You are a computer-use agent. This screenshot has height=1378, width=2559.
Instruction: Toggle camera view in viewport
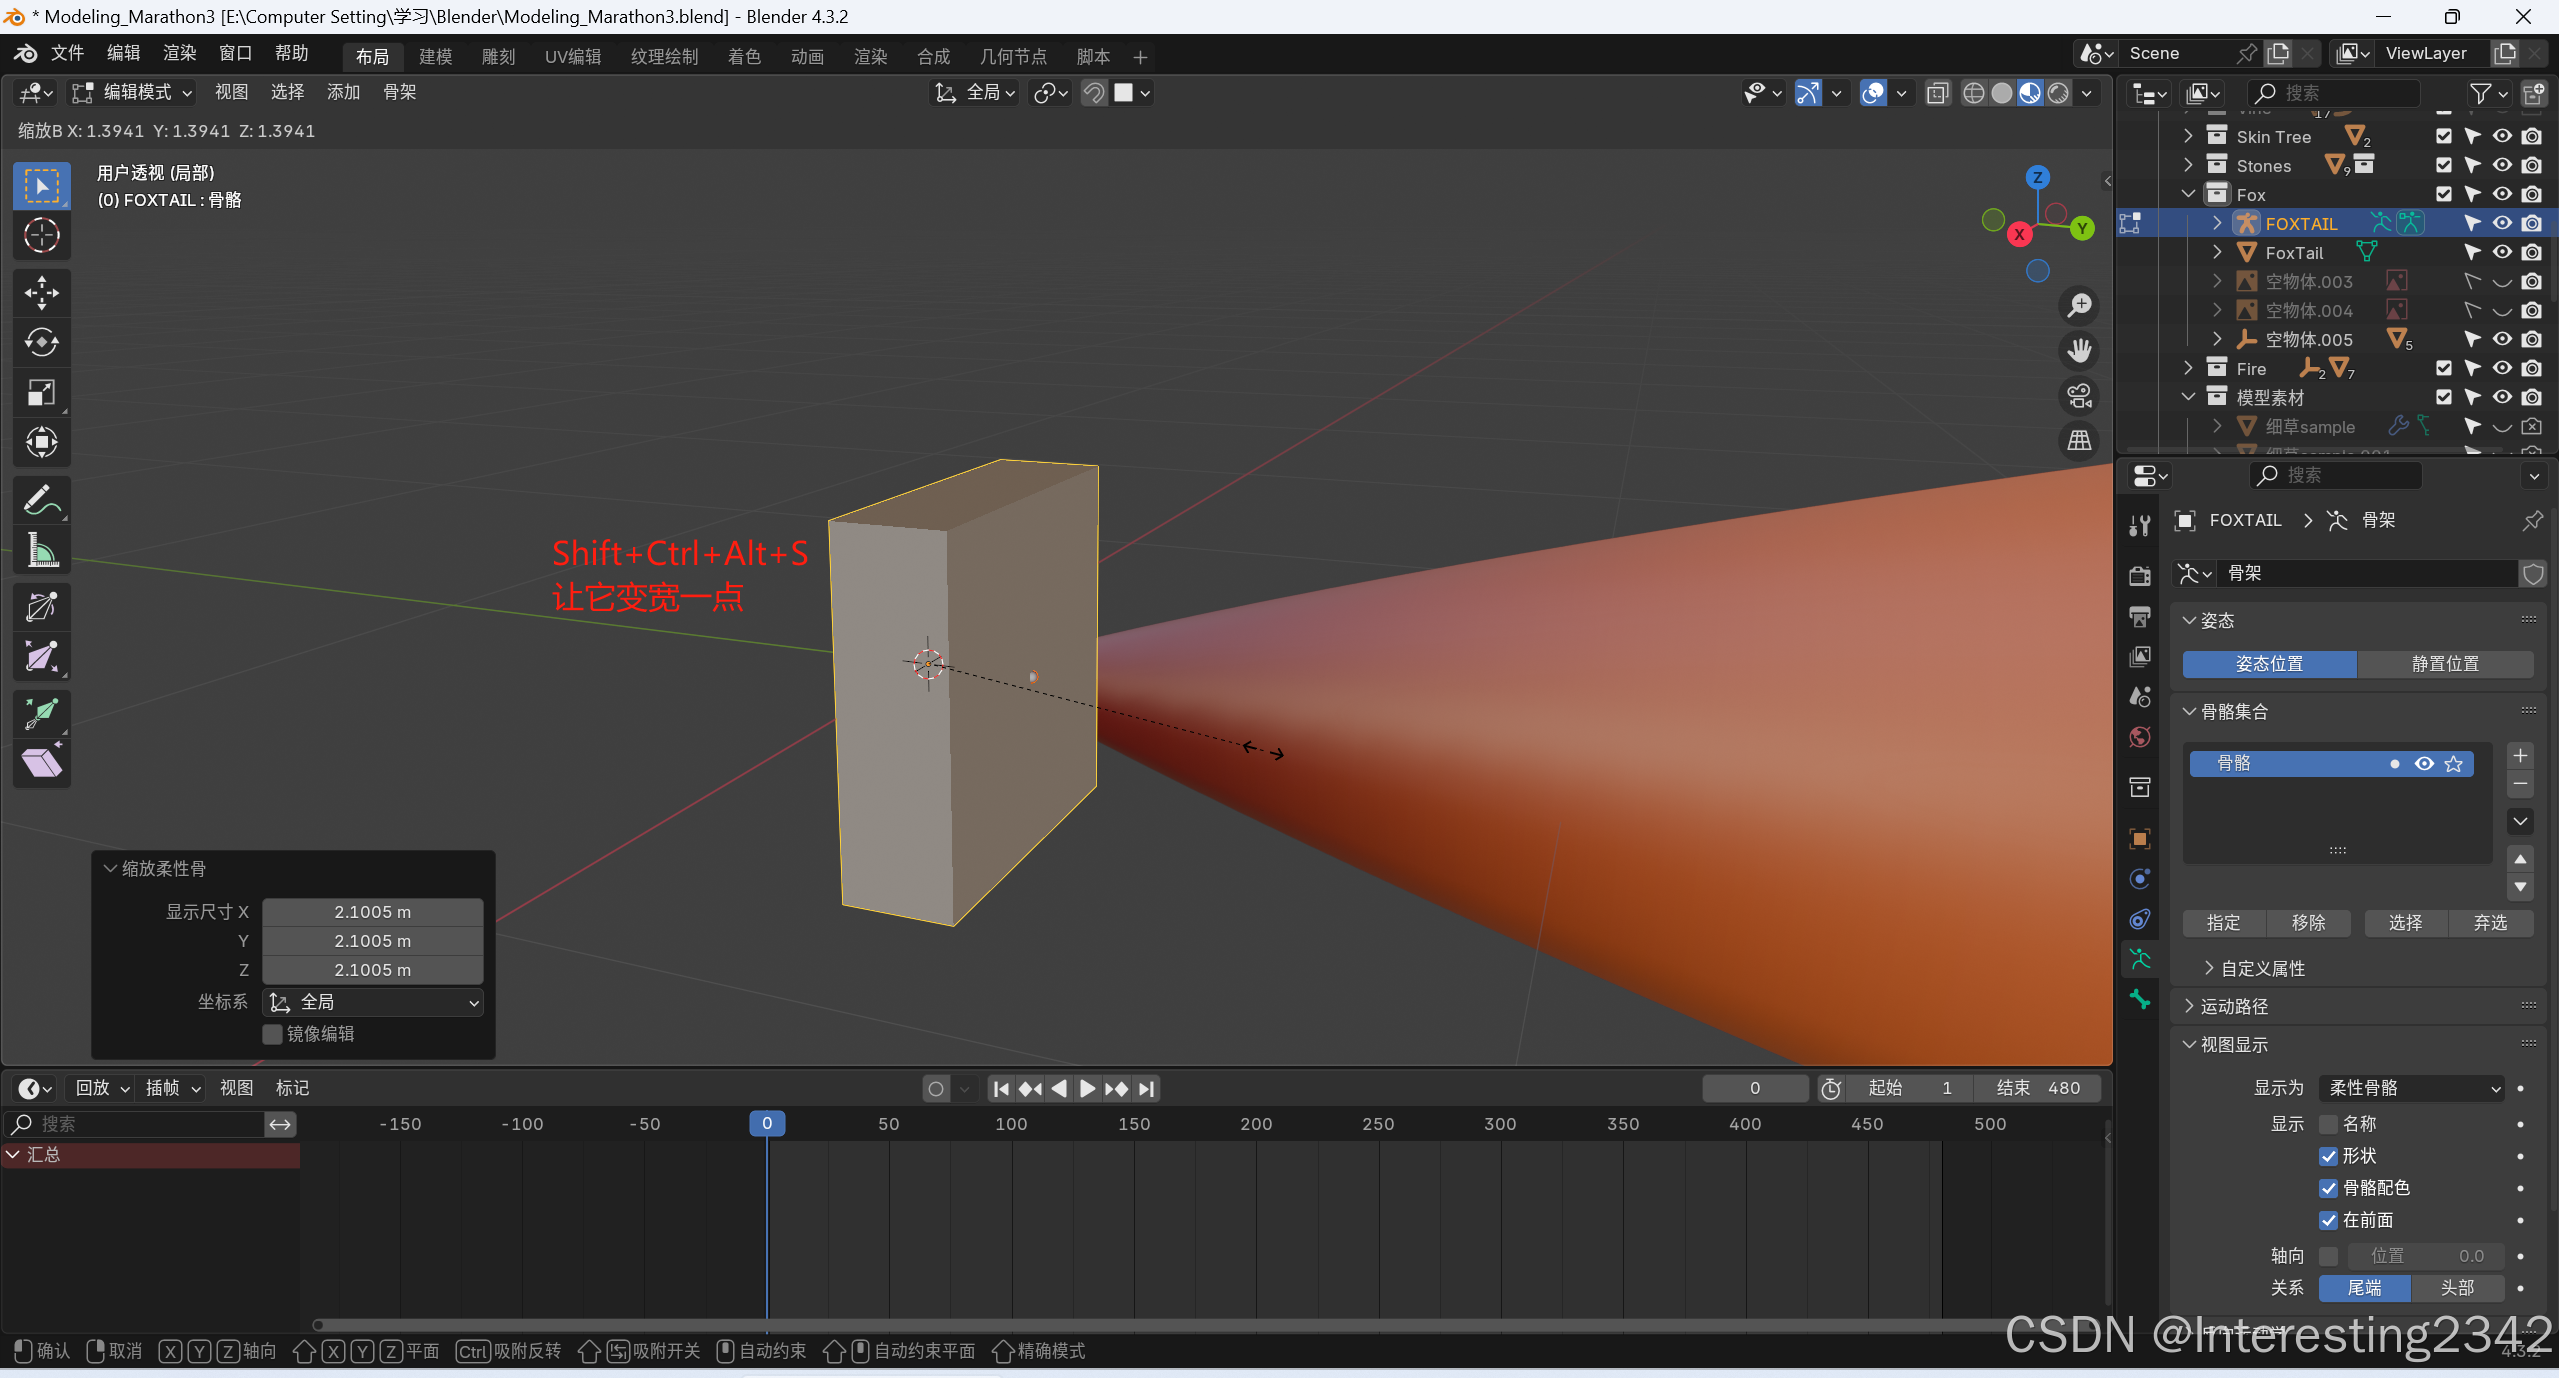tap(2080, 396)
